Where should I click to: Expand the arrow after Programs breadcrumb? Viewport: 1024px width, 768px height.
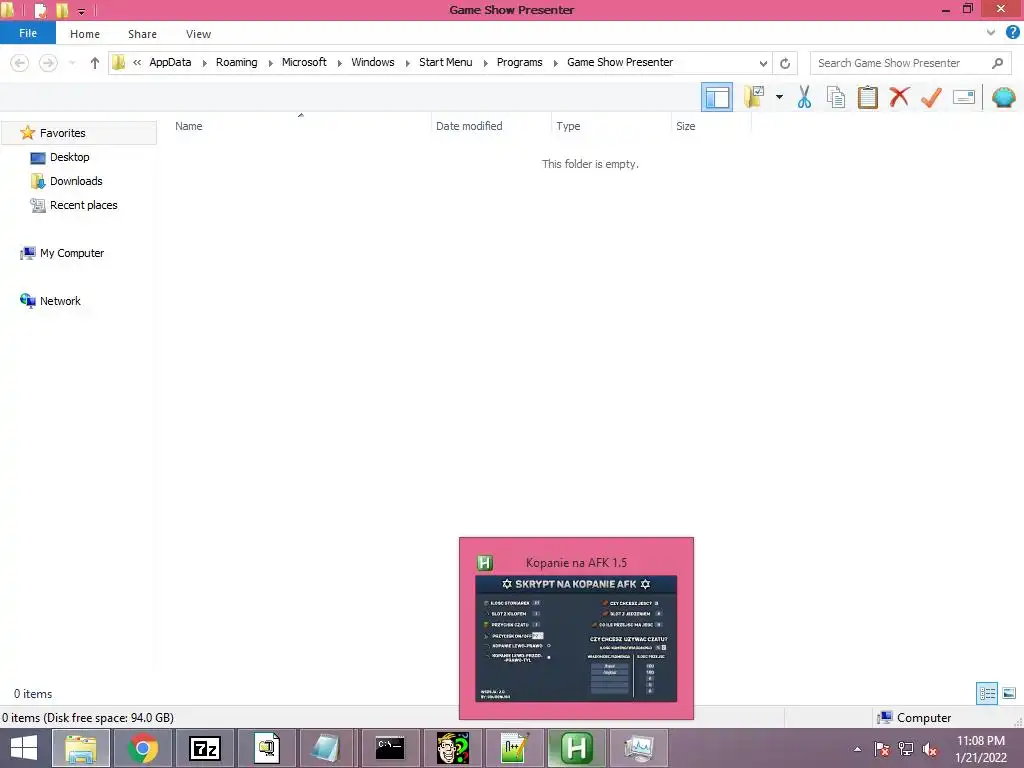556,63
